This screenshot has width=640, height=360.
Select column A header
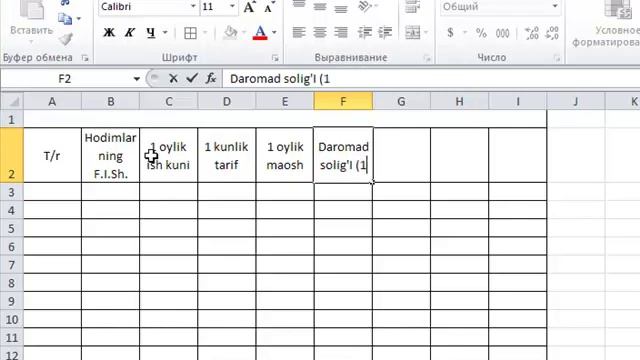pos(52,102)
